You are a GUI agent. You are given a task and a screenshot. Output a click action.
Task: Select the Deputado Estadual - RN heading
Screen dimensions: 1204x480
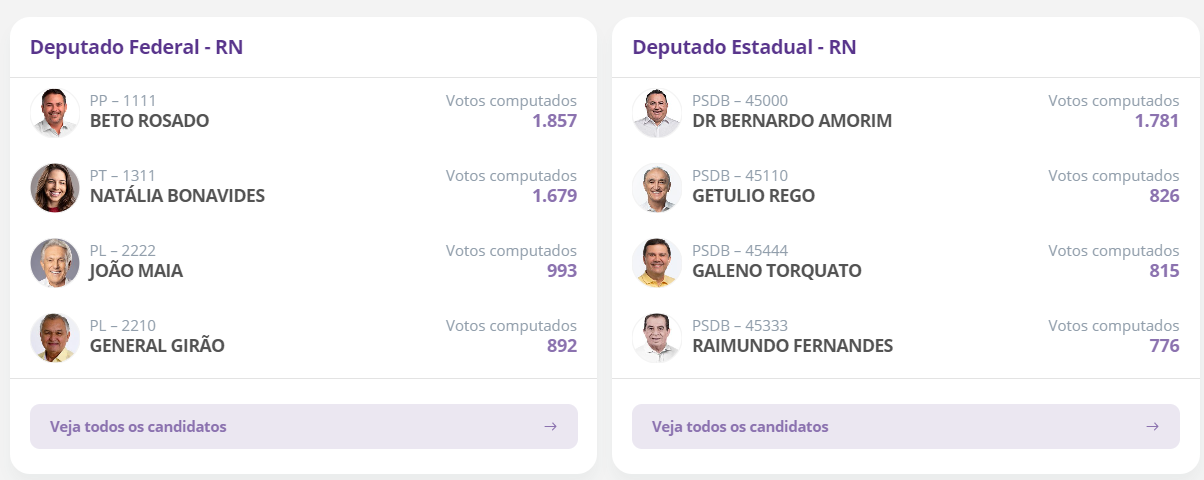(744, 47)
